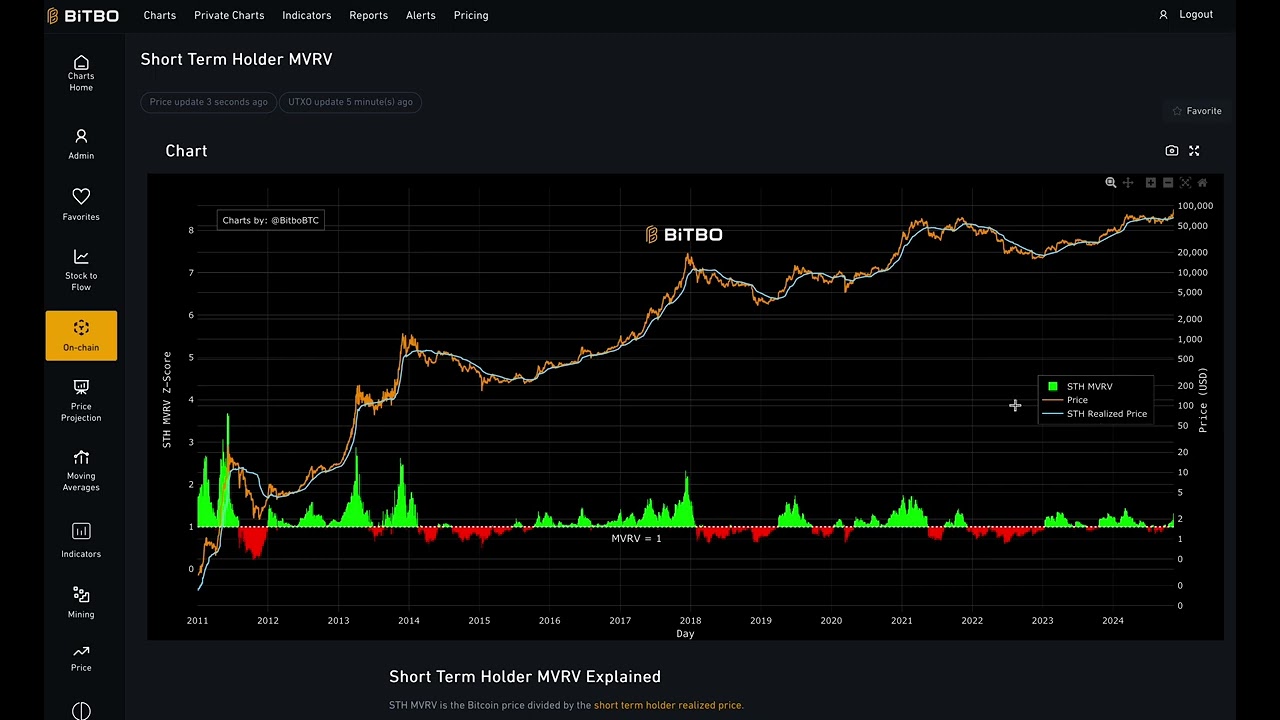1280x720 pixels.
Task: Select the chart Pan tool
Action: 1128,183
